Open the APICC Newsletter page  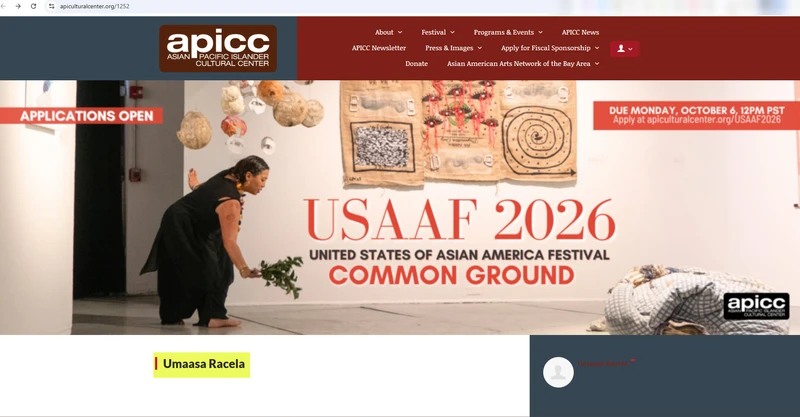(x=379, y=48)
